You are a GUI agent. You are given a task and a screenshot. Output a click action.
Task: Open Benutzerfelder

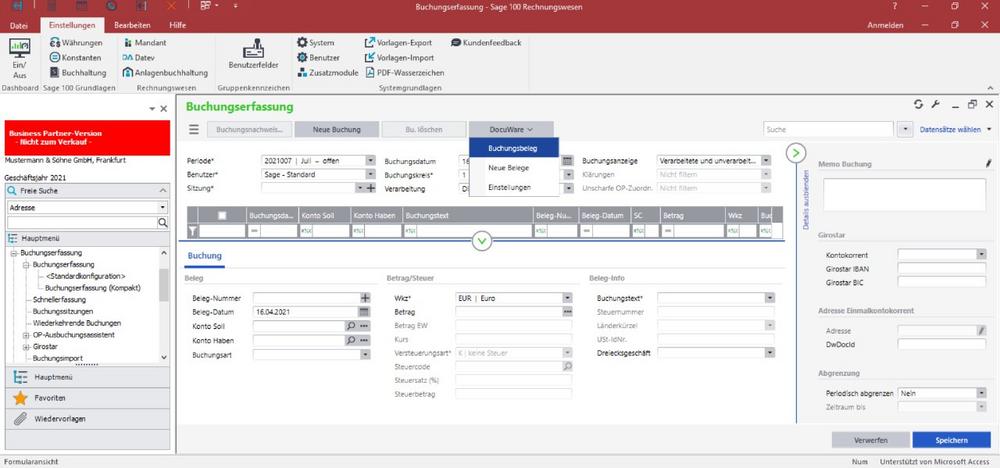tap(253, 55)
